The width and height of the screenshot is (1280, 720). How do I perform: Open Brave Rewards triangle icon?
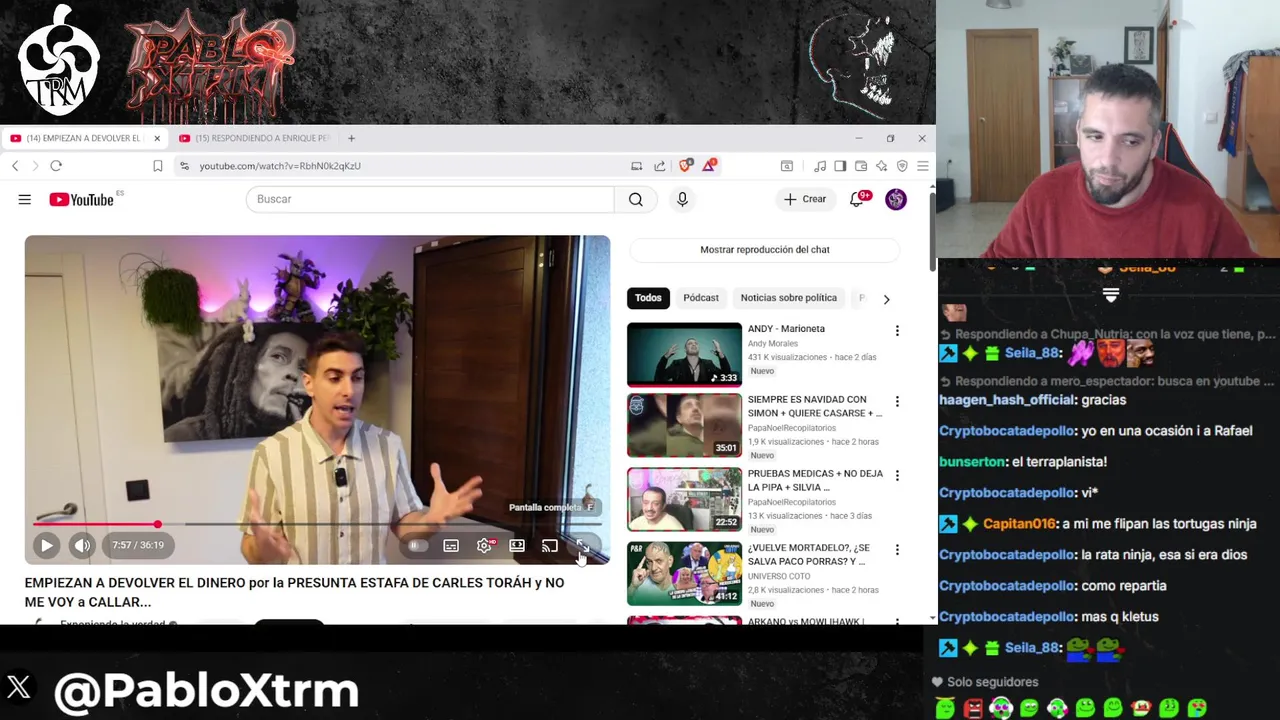tap(709, 165)
